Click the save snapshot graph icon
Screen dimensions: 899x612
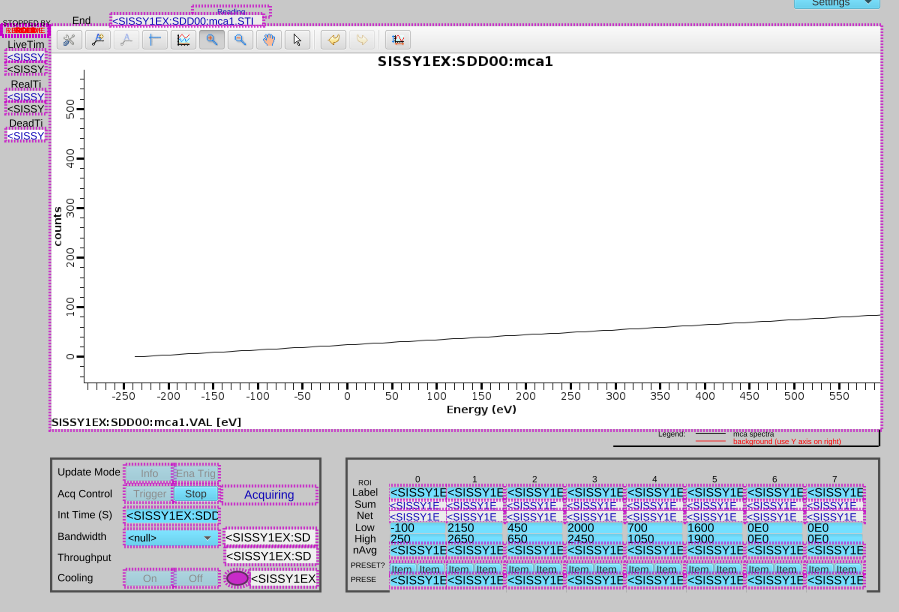(x=398, y=40)
